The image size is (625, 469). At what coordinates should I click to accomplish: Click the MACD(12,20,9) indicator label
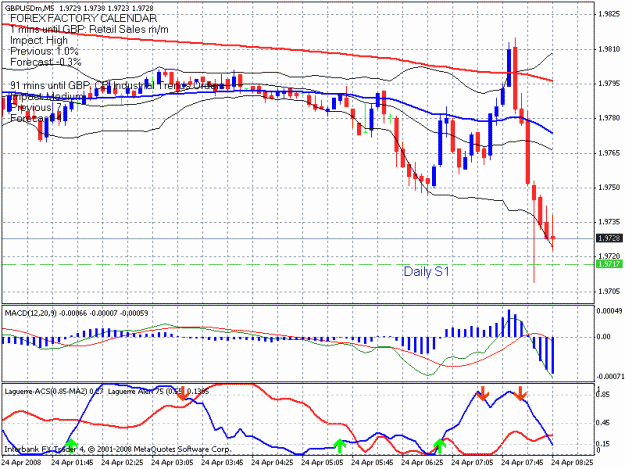point(76,313)
